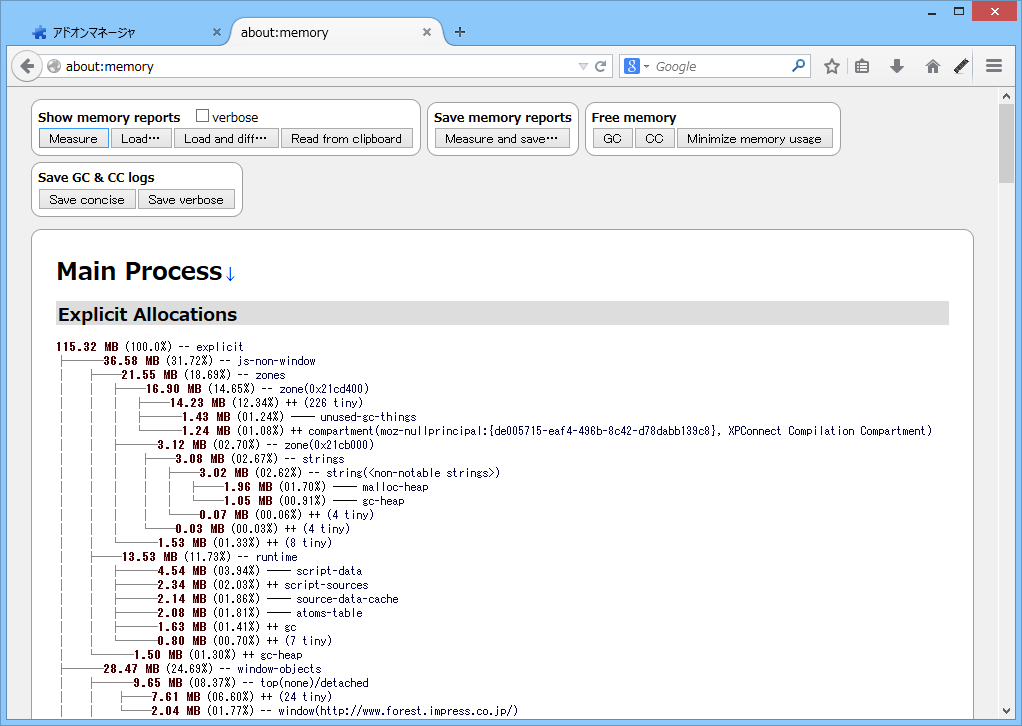Expand the gc-heap 1.50 MB entry
Screen dimensions: 1022x726
218,655
